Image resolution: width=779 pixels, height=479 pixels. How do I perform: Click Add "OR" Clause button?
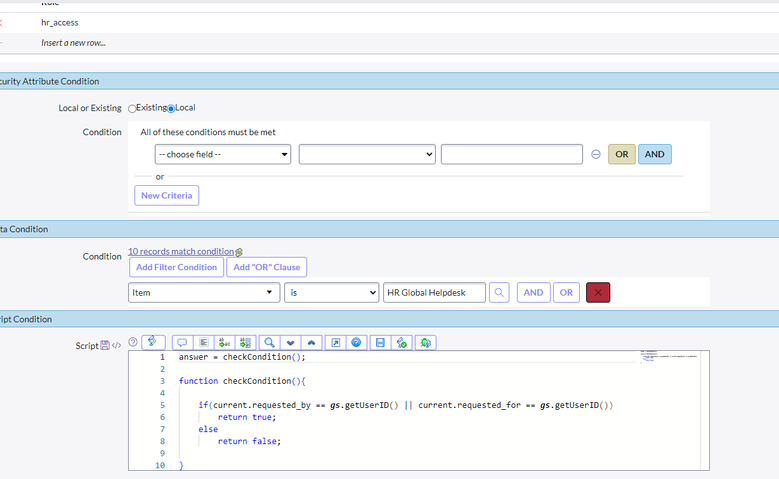(x=267, y=267)
